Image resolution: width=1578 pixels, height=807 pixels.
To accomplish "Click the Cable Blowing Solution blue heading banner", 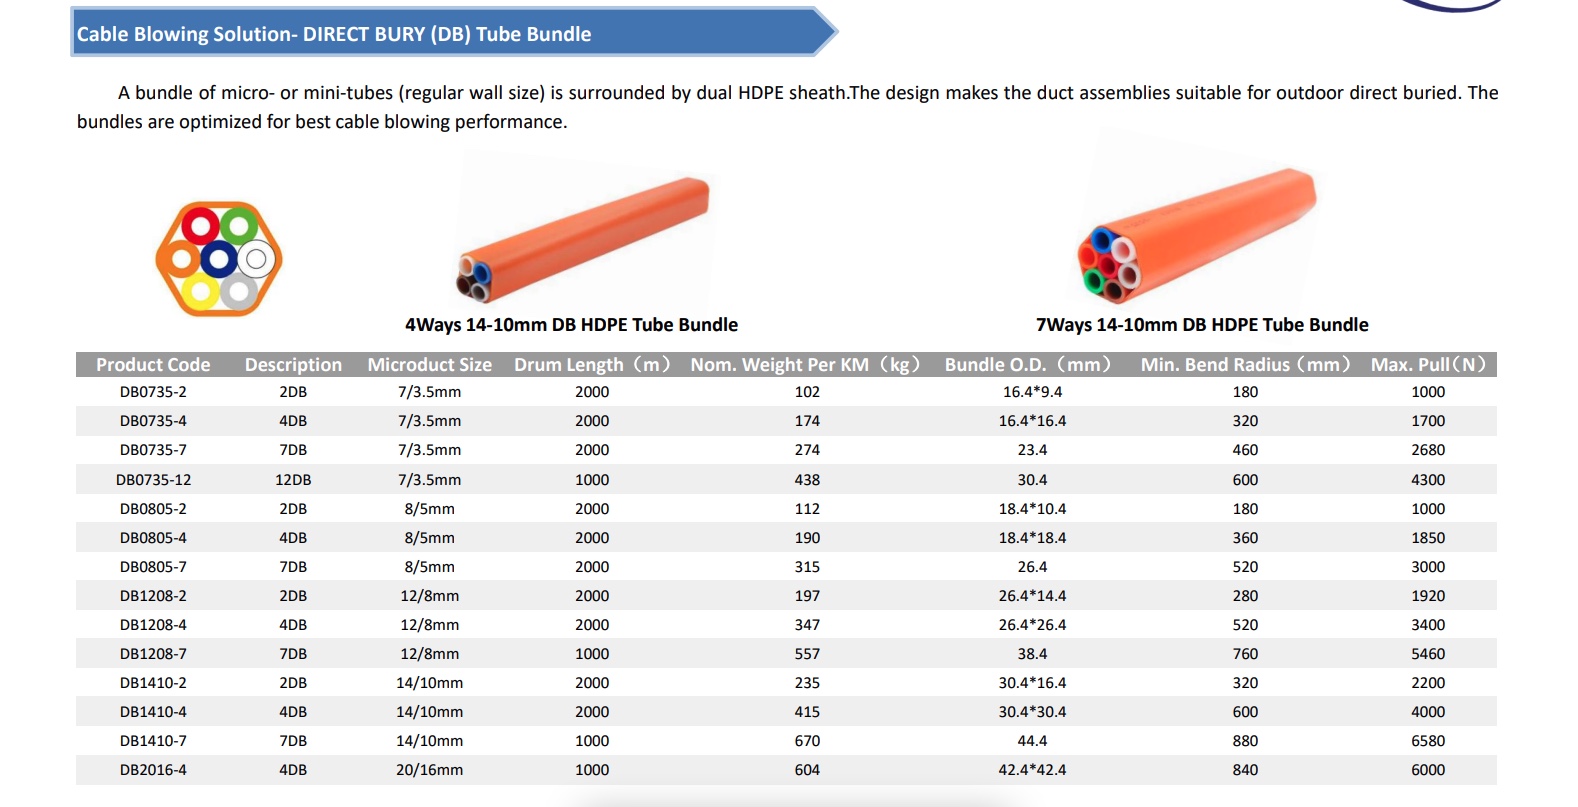I will (x=453, y=32).
